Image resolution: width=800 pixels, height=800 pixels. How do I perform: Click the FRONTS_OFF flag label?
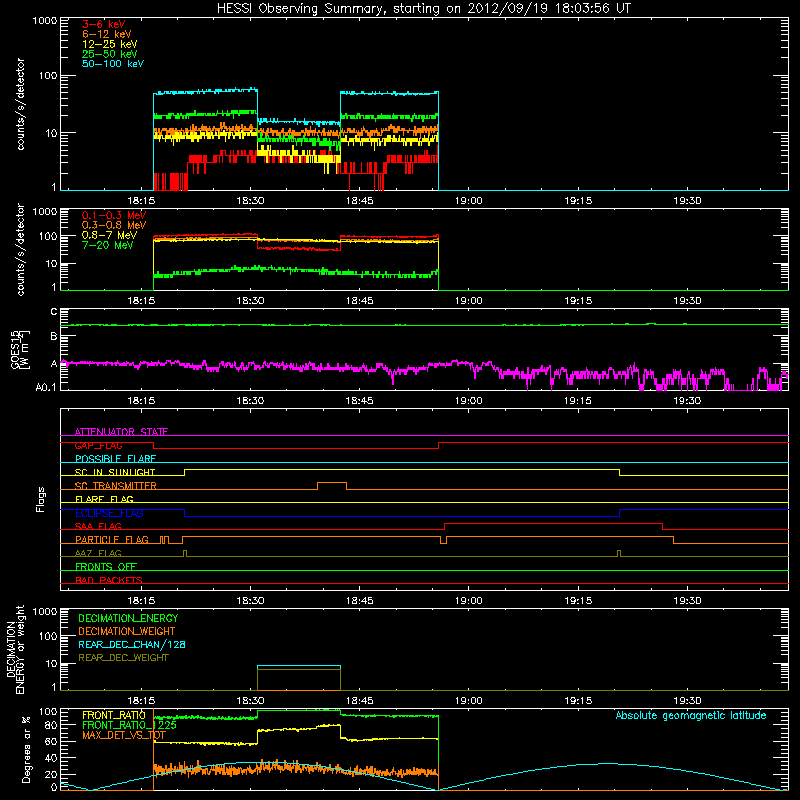106,567
